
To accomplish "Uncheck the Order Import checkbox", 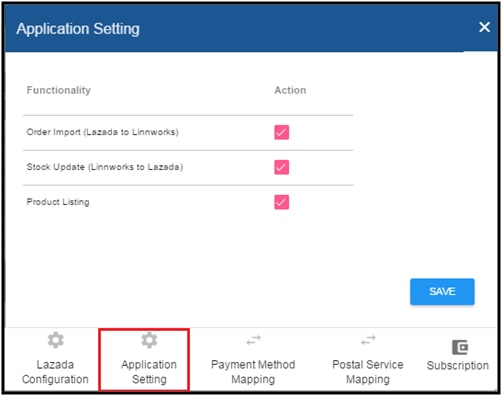I will tap(282, 132).
